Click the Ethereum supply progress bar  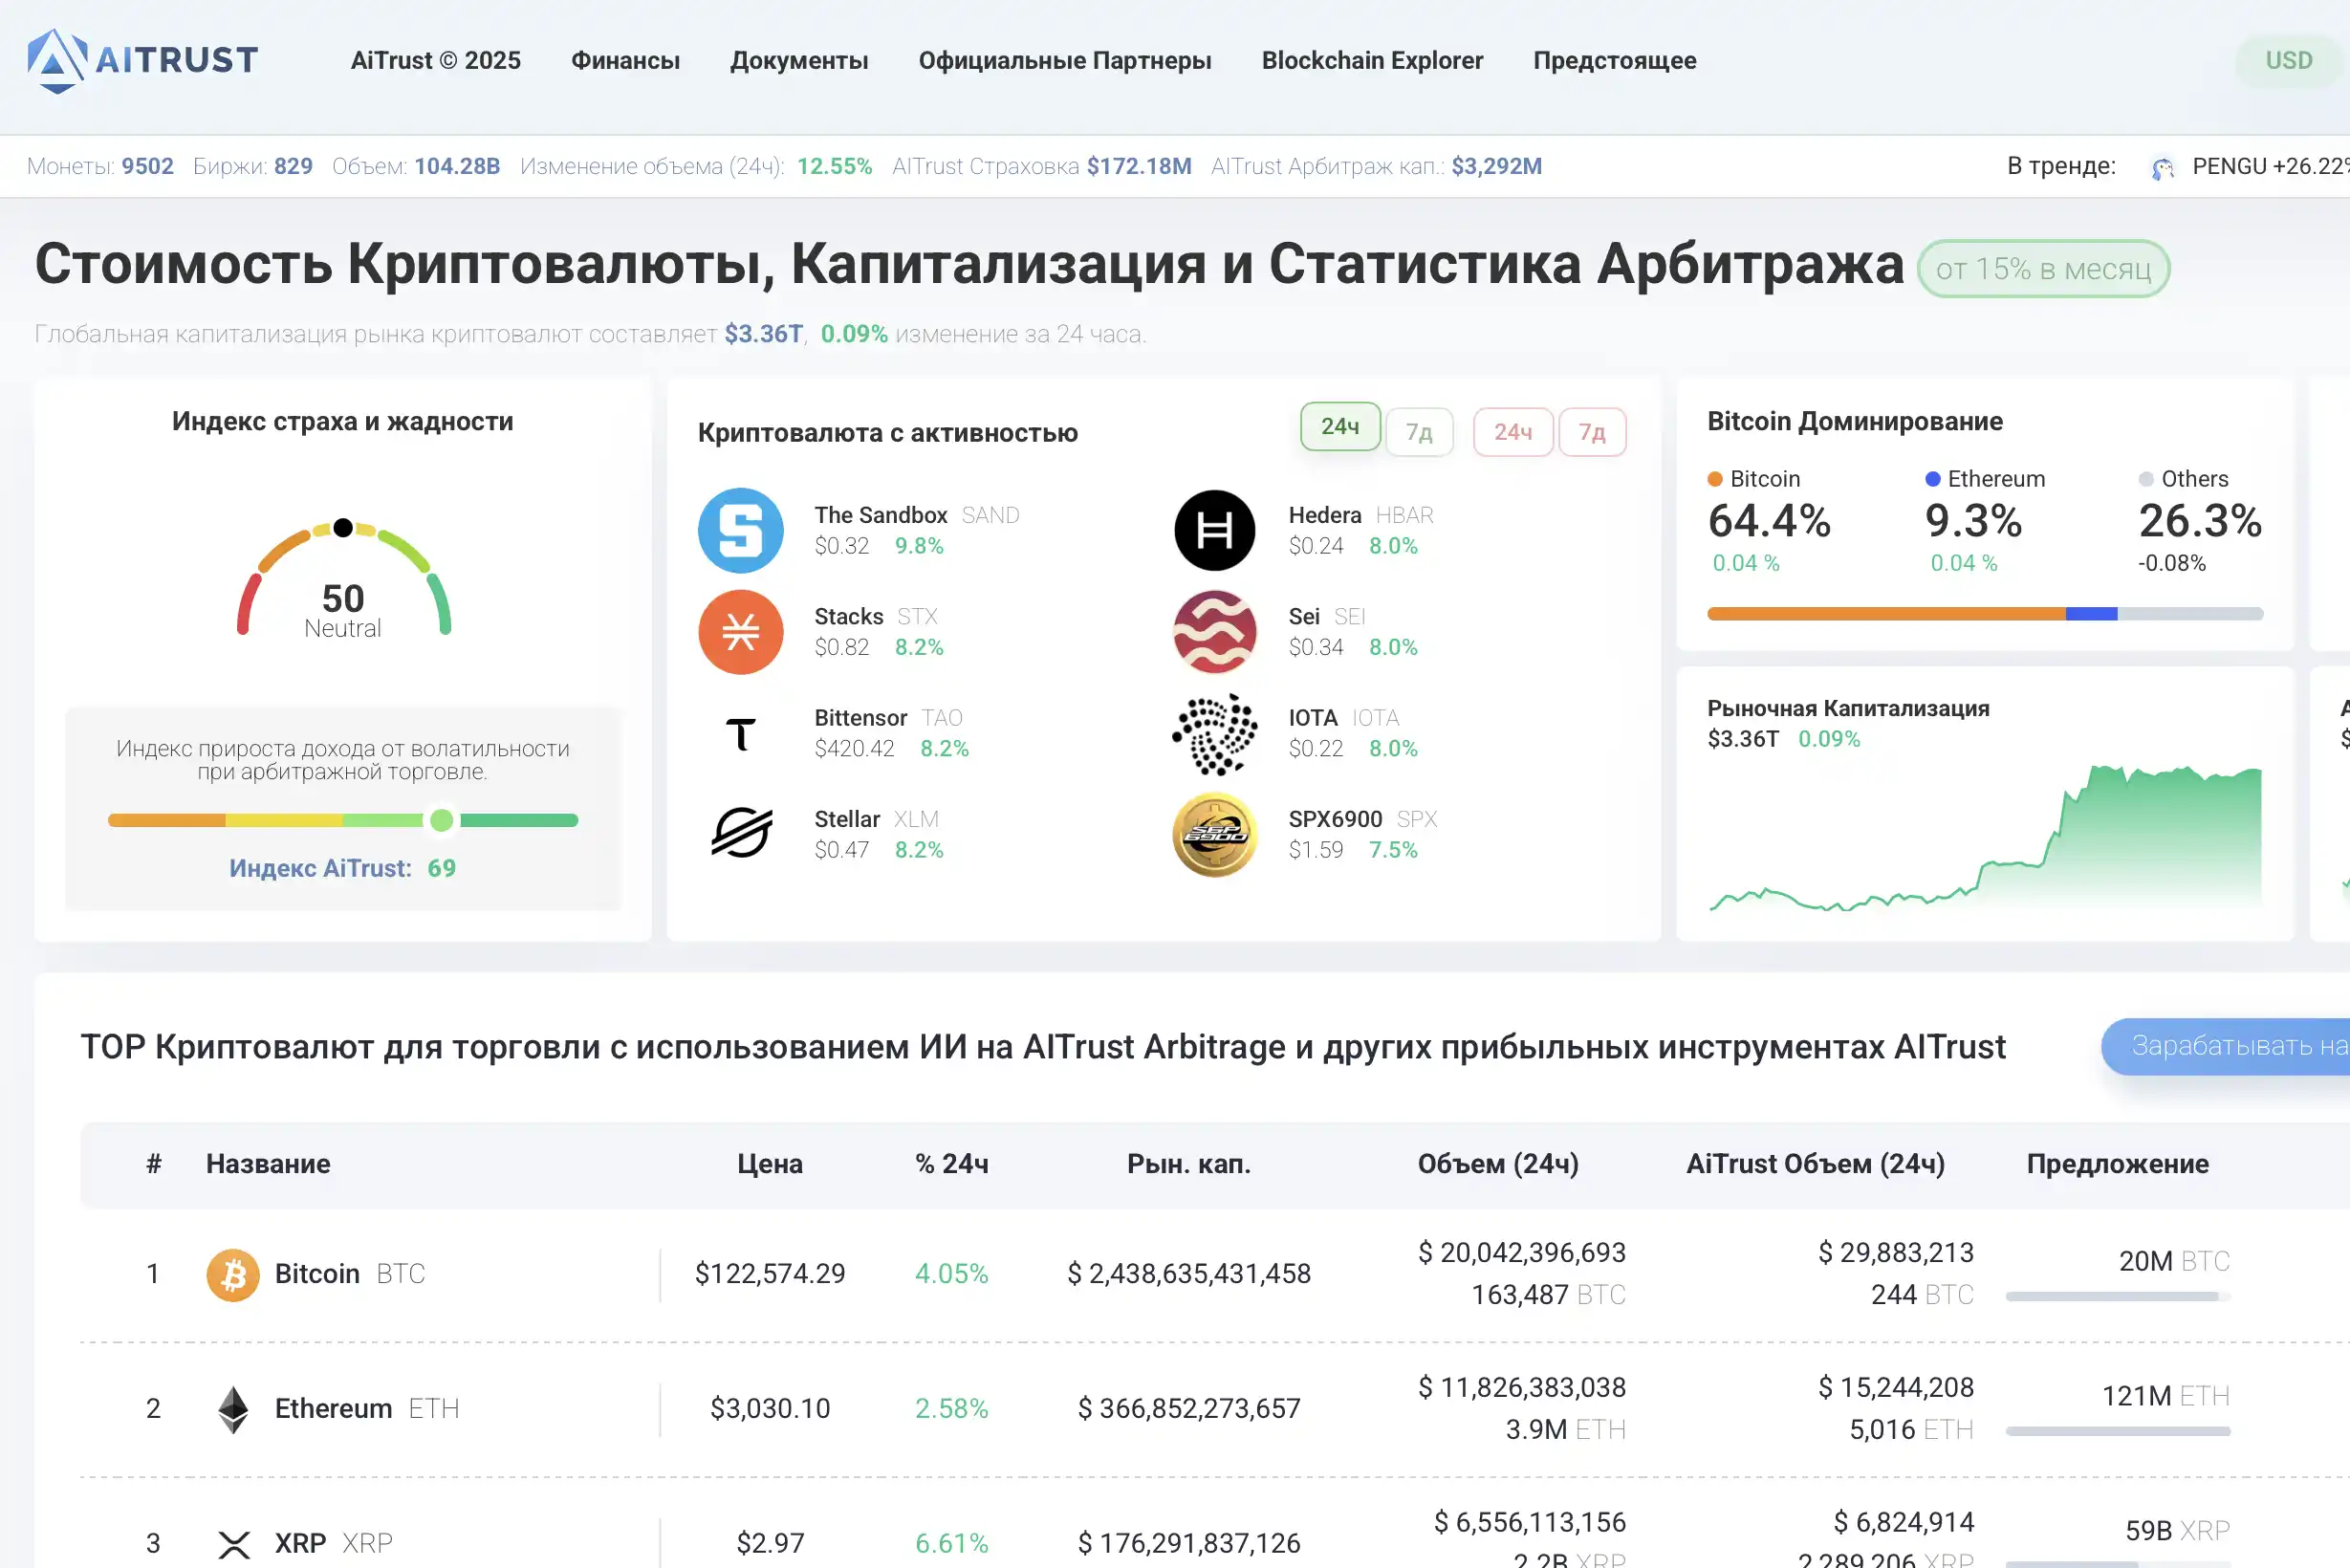tap(2117, 1432)
